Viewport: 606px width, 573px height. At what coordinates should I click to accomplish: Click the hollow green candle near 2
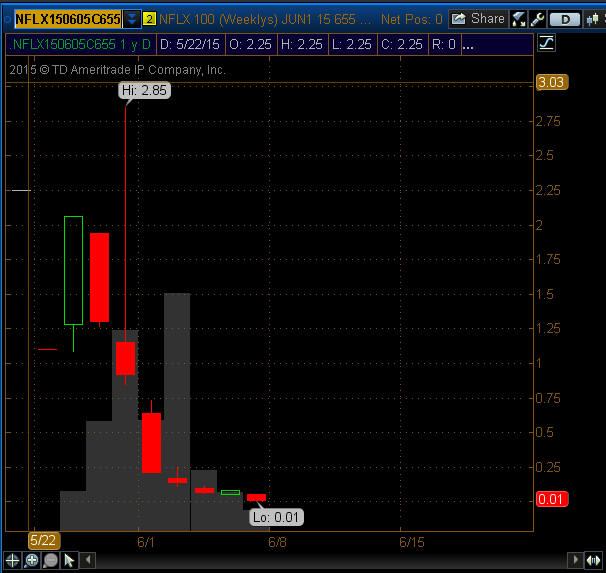(73, 270)
